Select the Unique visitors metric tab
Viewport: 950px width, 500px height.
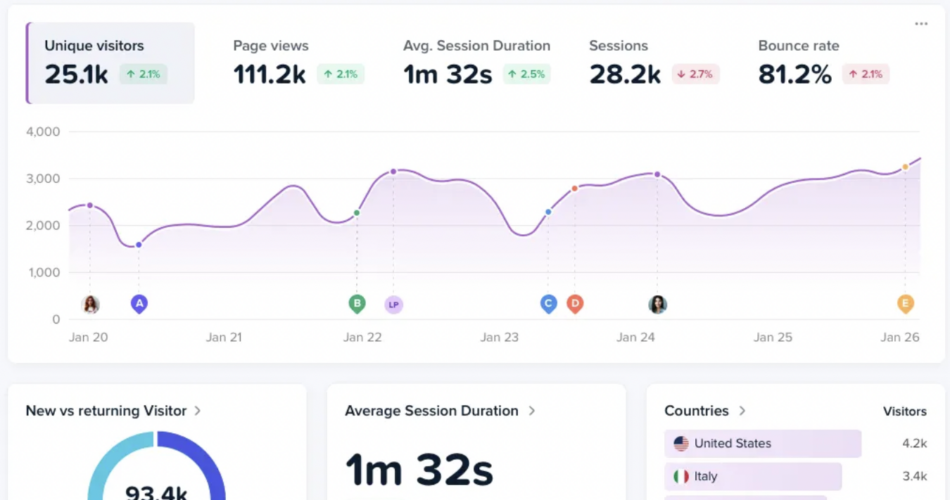tap(110, 63)
